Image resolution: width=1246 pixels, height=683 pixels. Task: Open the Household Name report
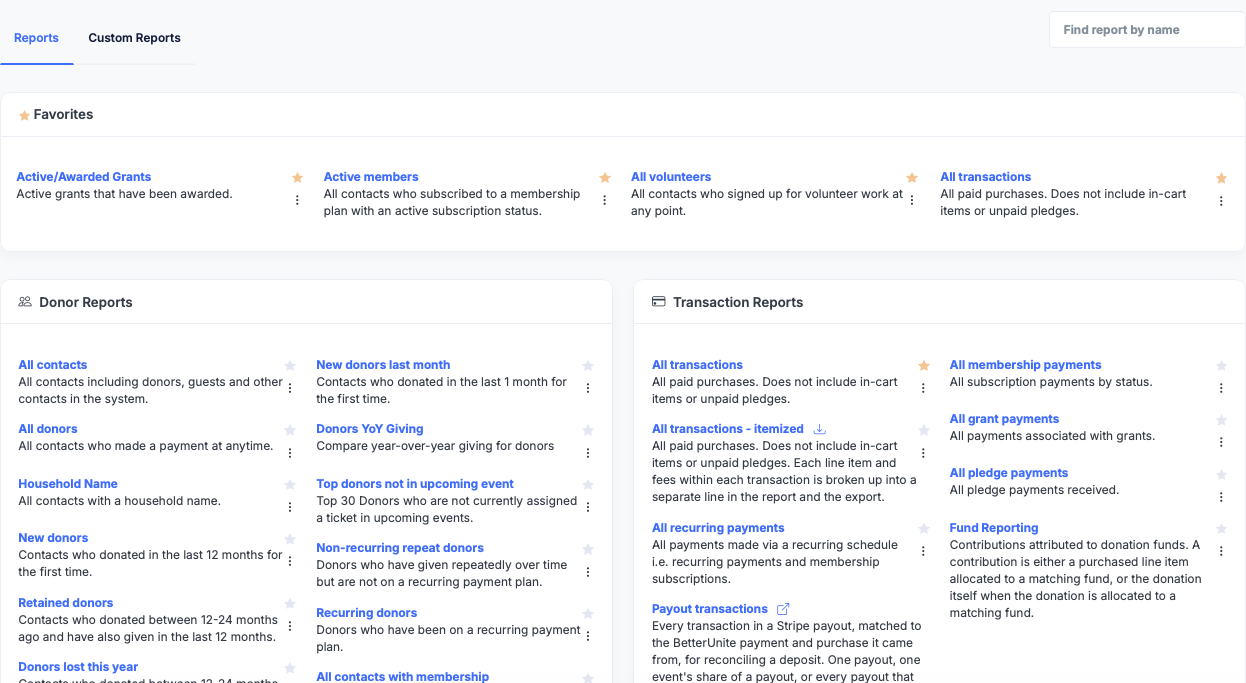68,484
